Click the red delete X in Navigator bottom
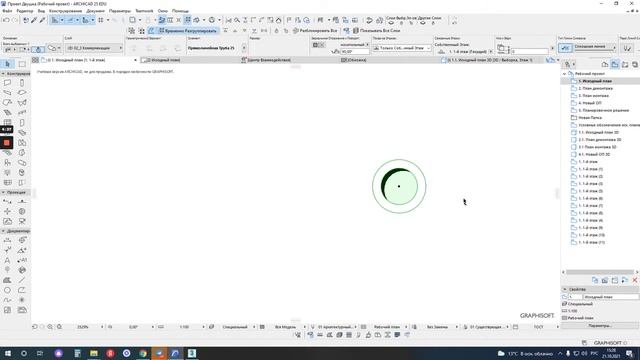Viewport: 640px width, 360px height. pos(635,280)
